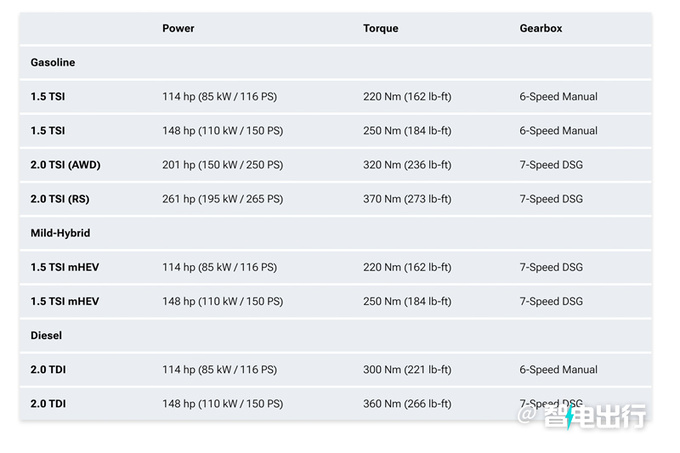The width and height of the screenshot is (680, 453).
Task: Click the first 1.5 TSI gasoline row label
Action: pos(48,97)
